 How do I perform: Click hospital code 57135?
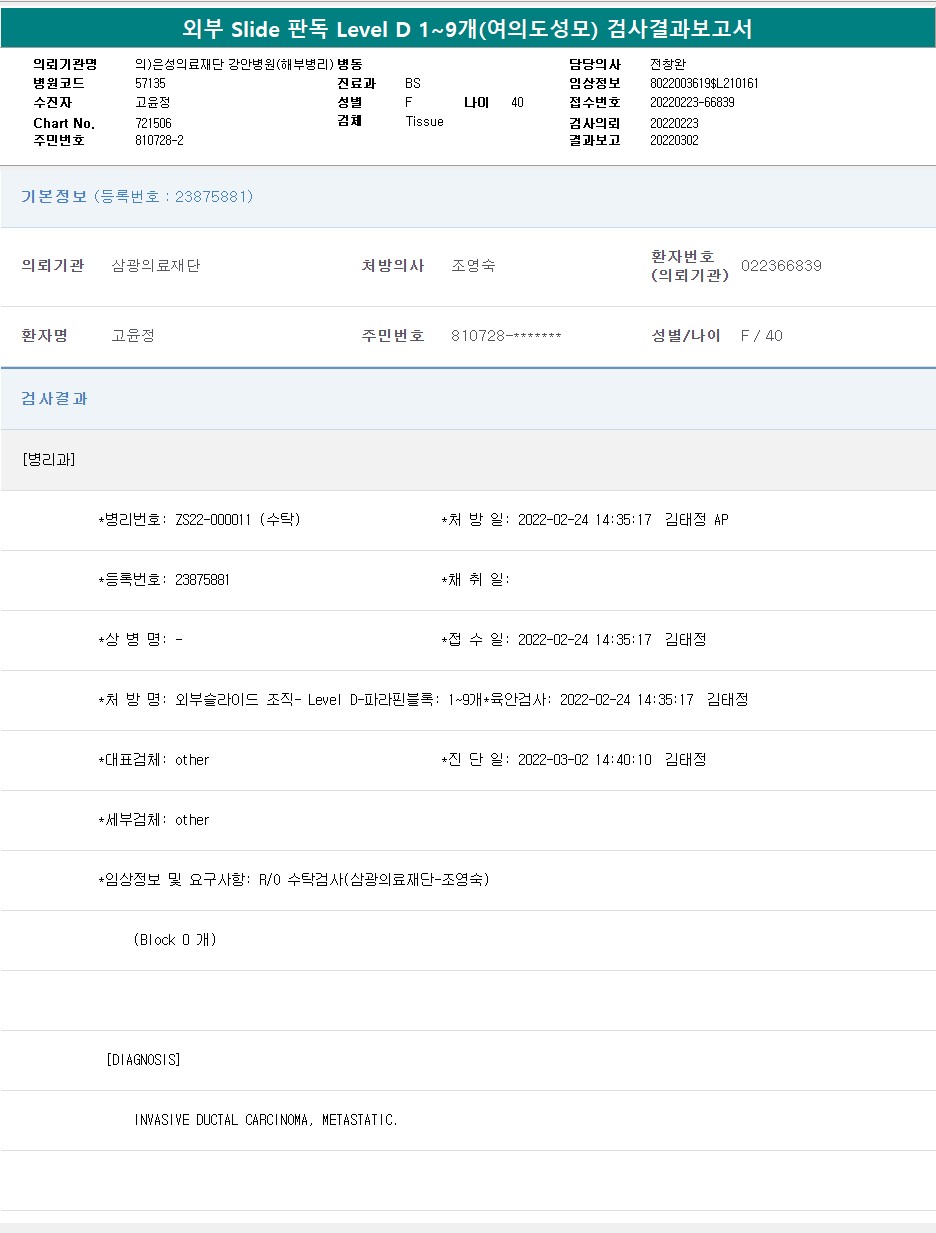click(x=150, y=83)
